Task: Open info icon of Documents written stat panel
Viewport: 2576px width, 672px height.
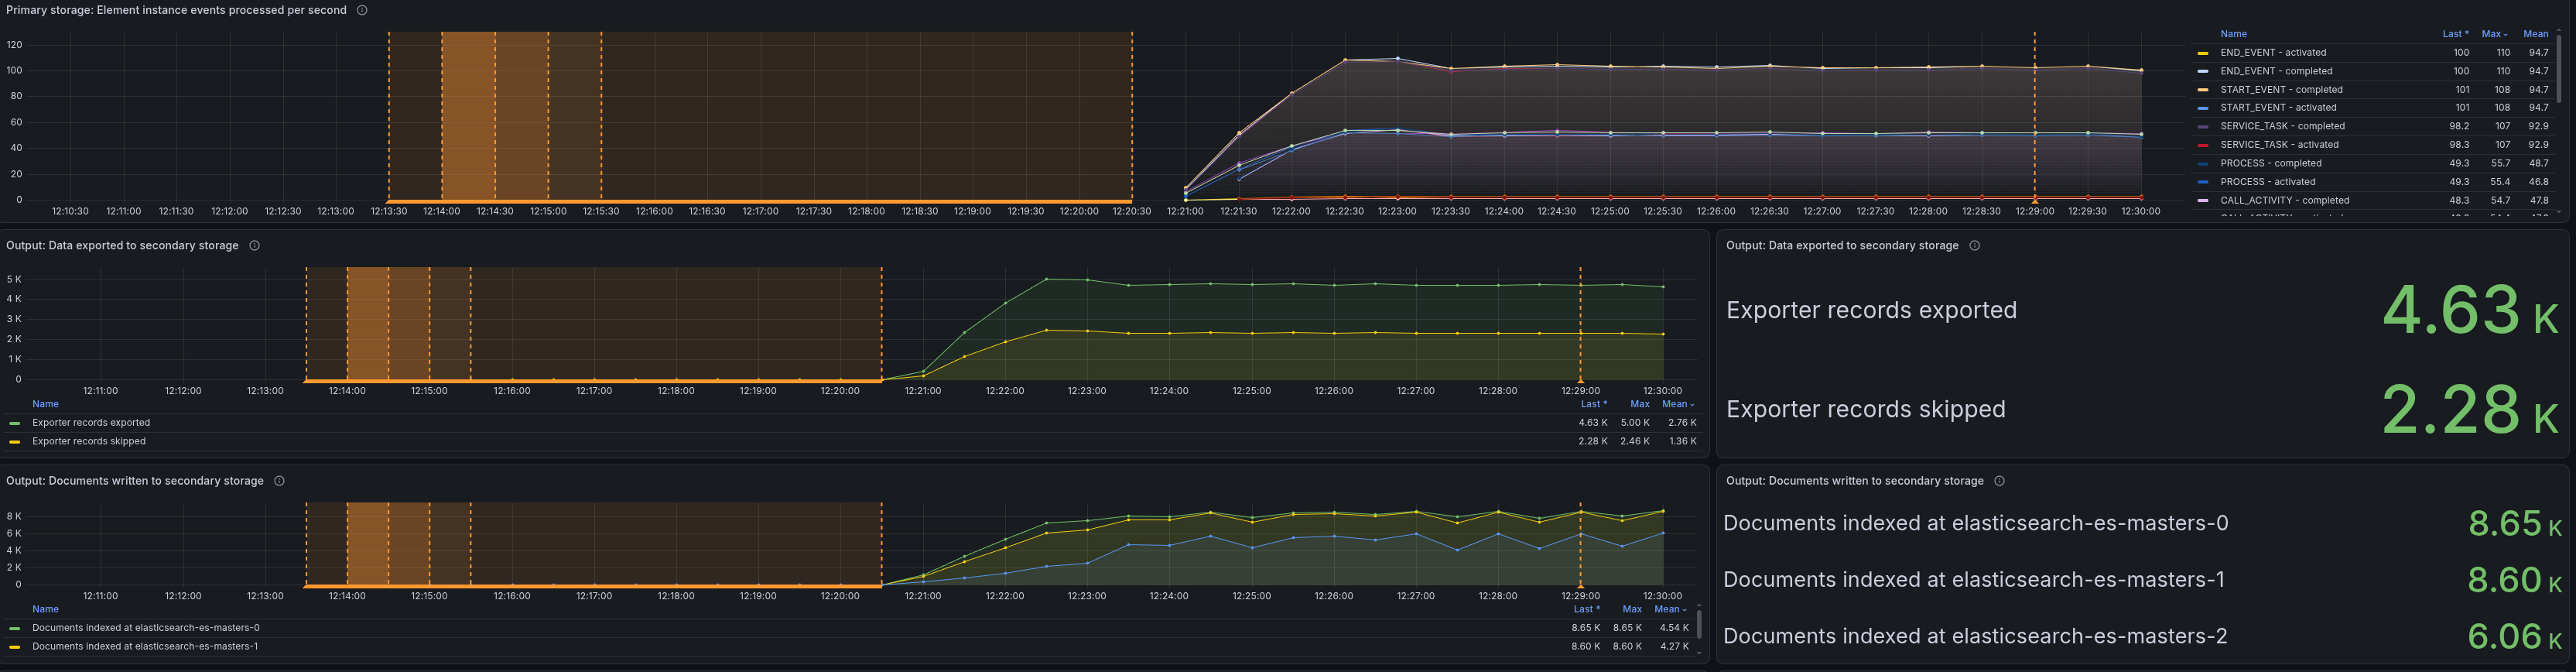Action: click(x=1999, y=481)
